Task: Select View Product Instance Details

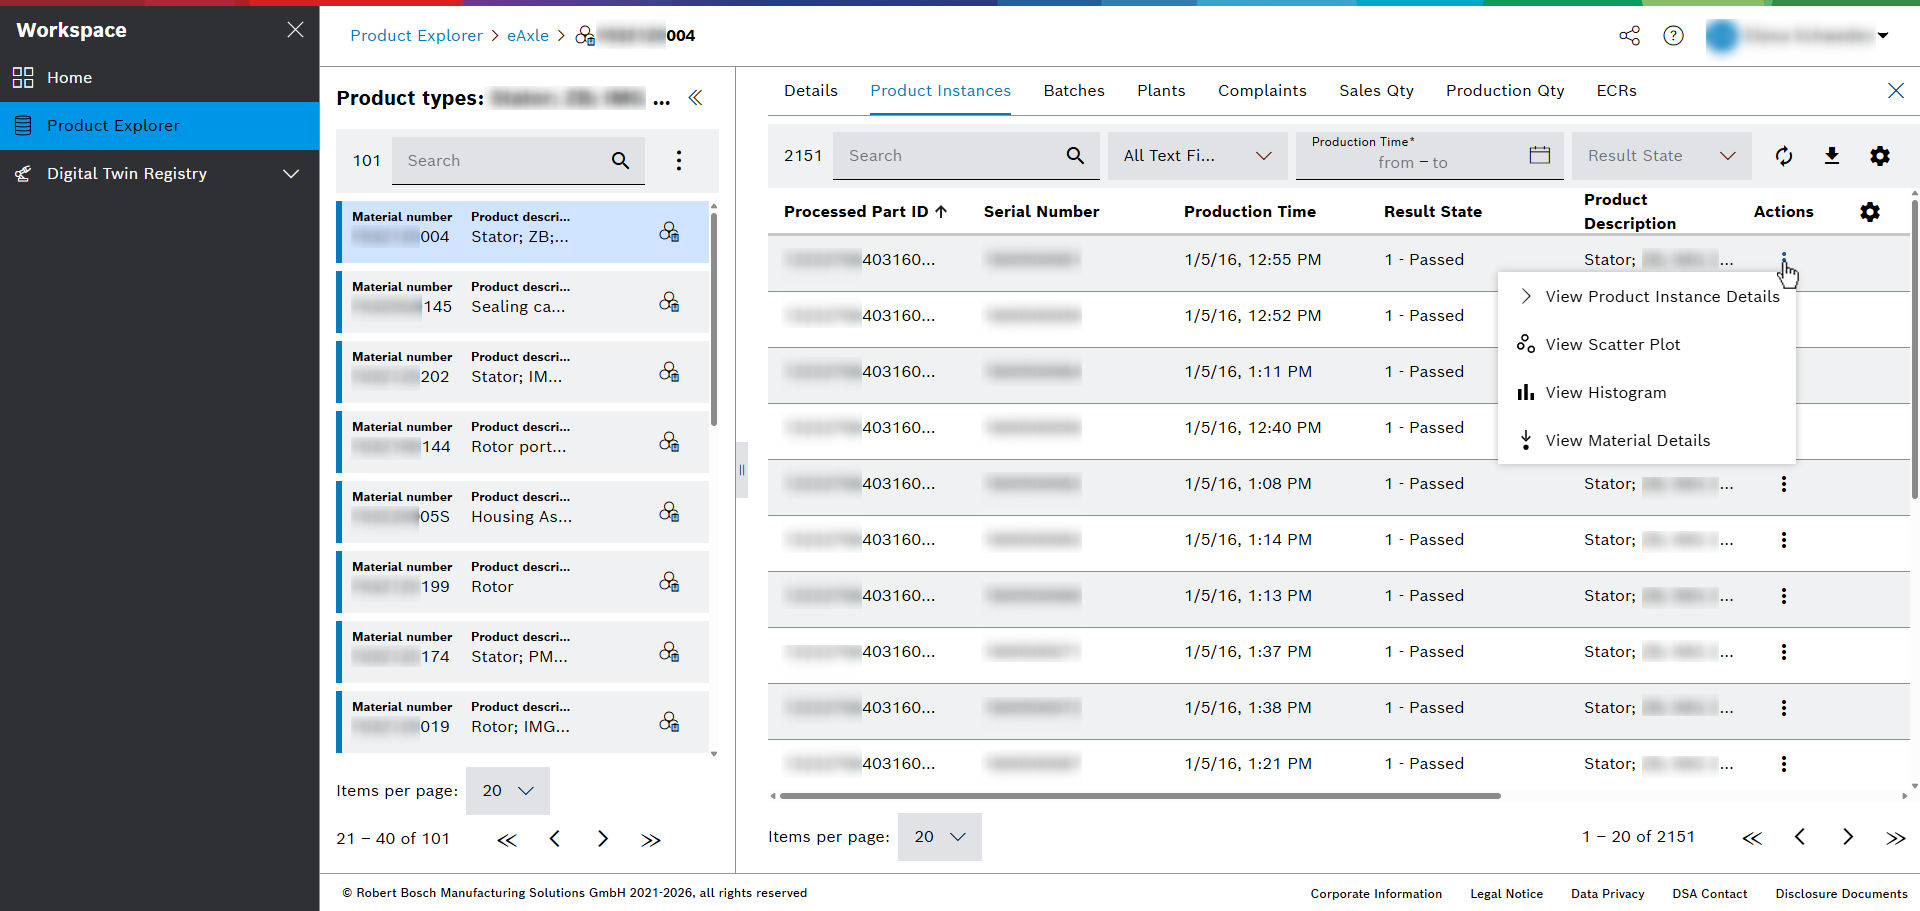Action: (x=1647, y=297)
